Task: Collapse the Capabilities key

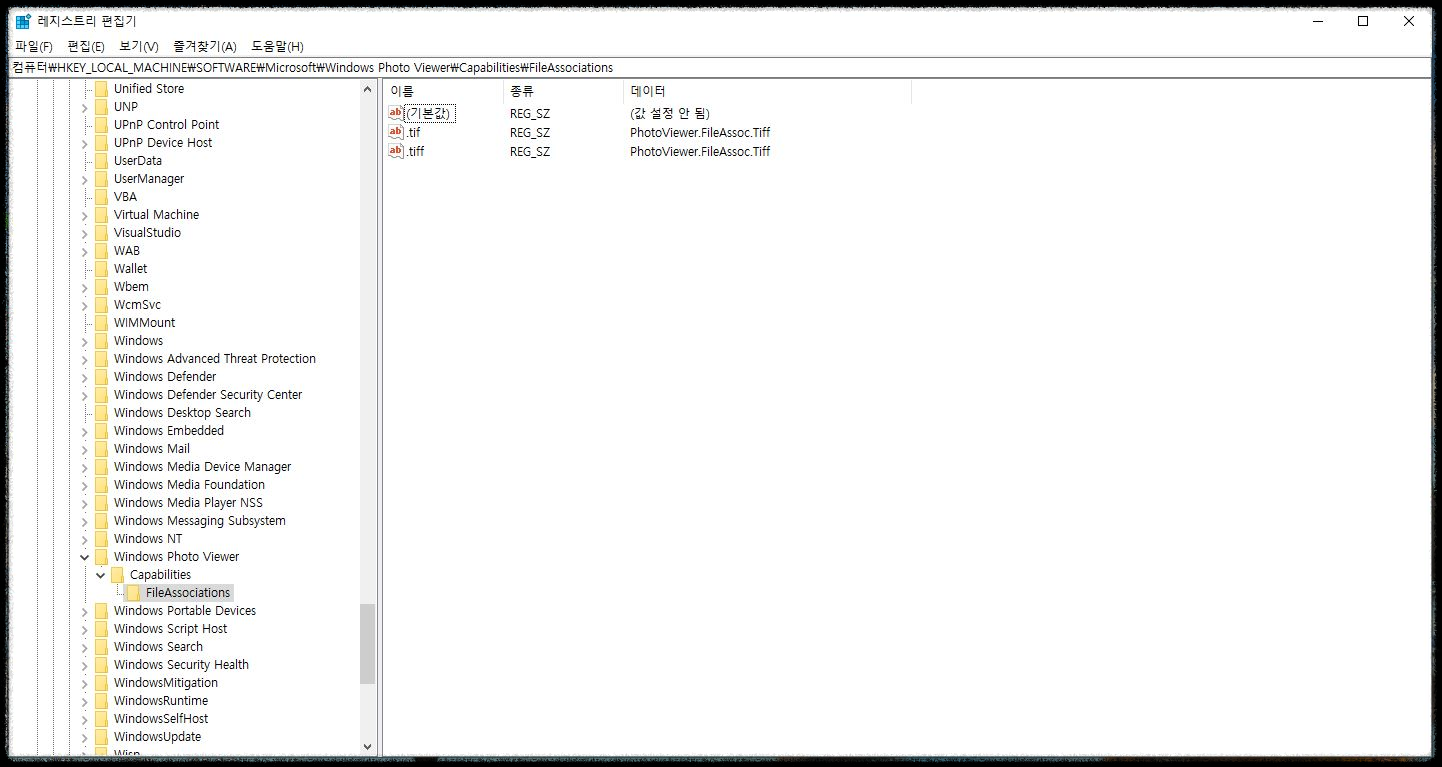Action: (x=101, y=575)
